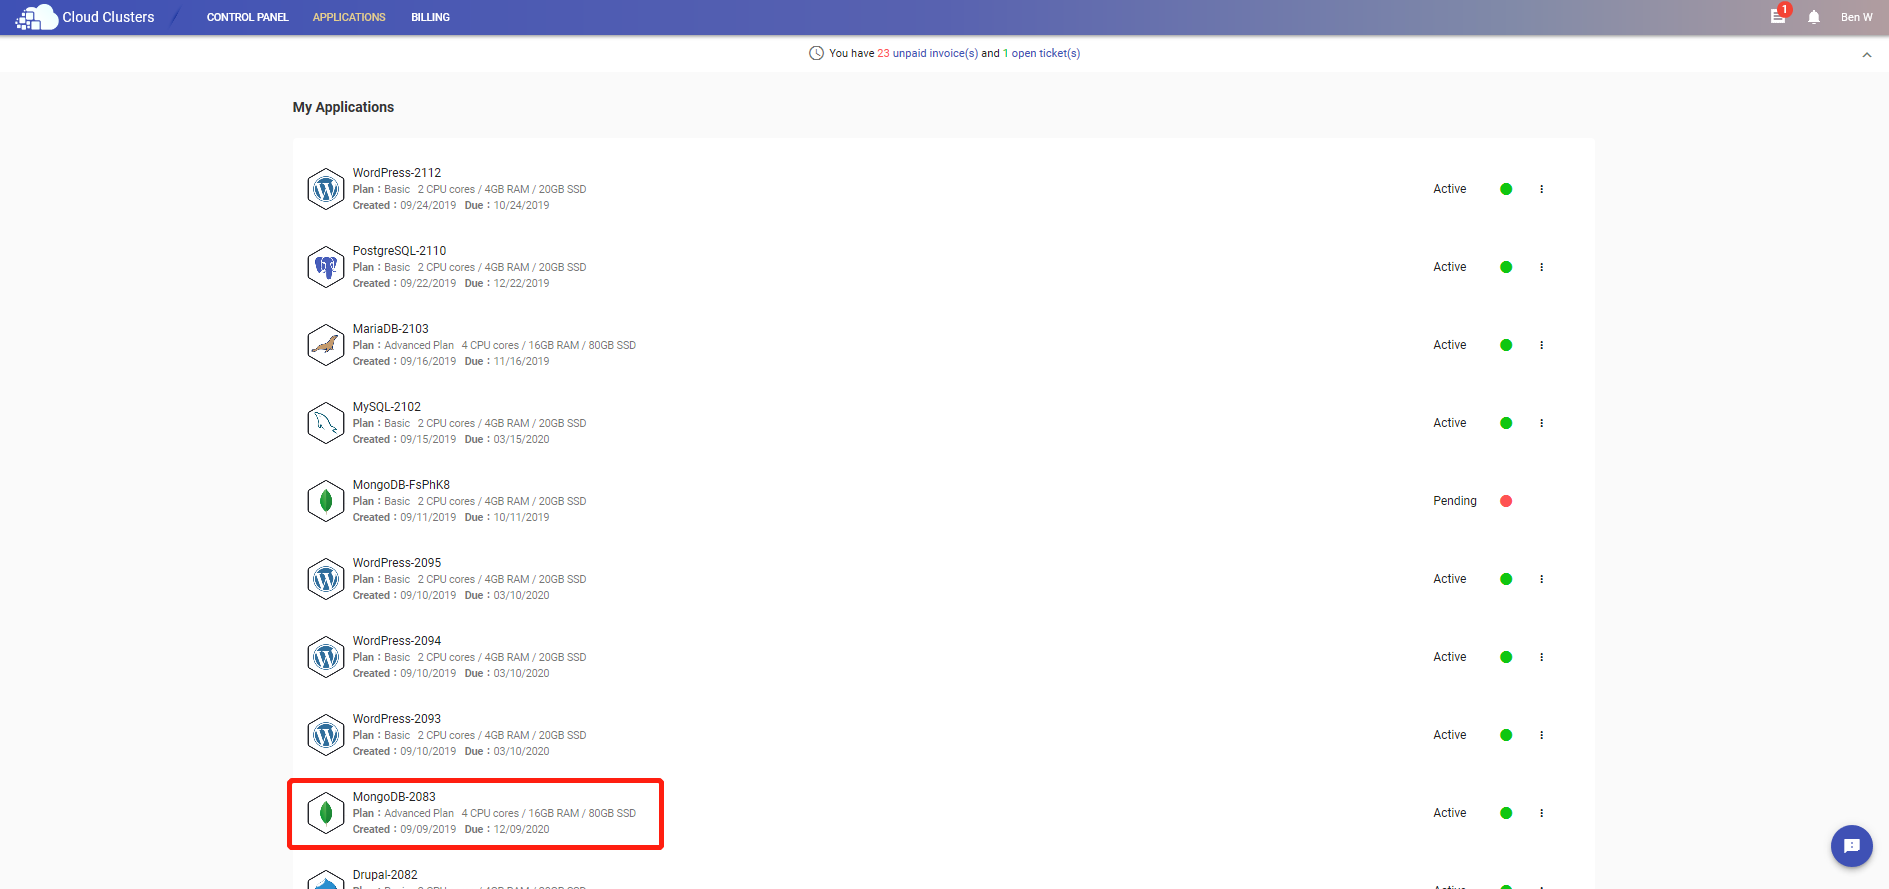1889x889 pixels.
Task: Open the MongoDB-FsPhK8 application name
Action: point(401,485)
